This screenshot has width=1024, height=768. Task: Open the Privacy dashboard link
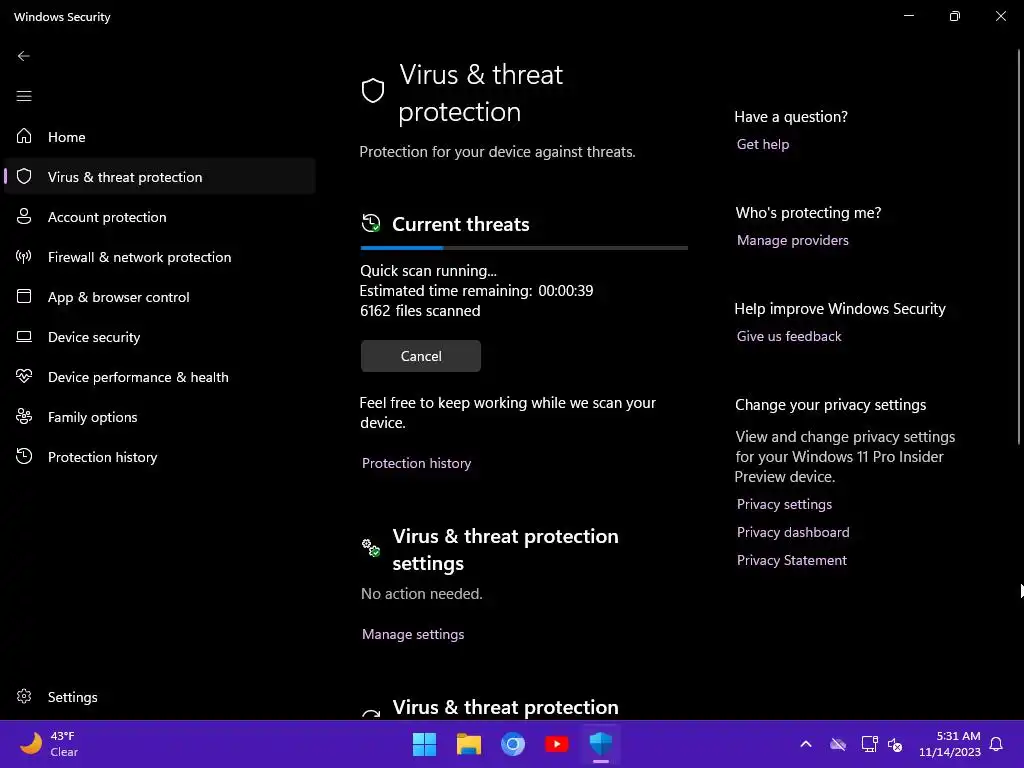[x=793, y=532]
